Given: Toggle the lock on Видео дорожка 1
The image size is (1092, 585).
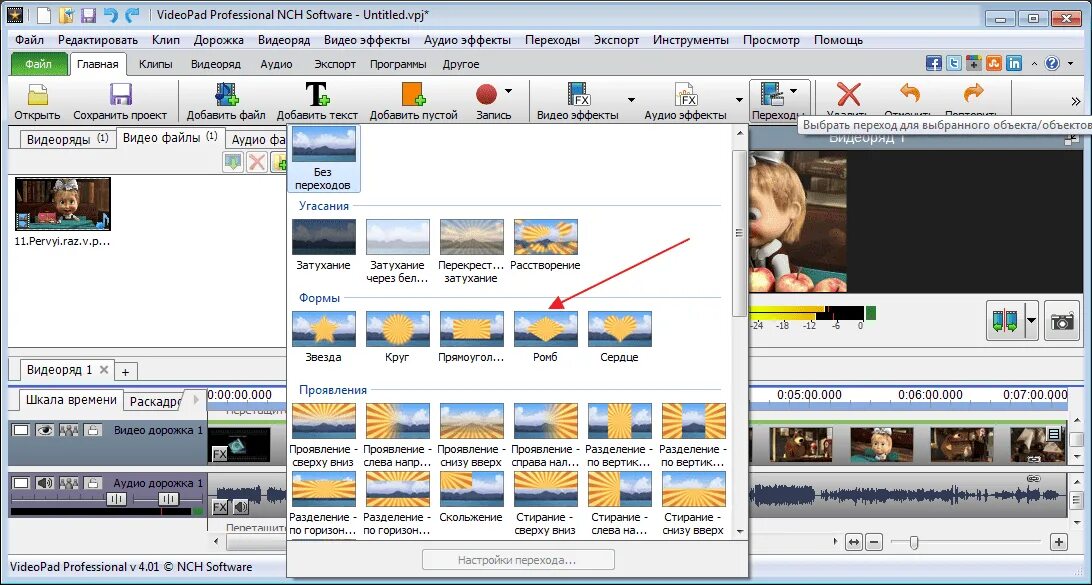Looking at the screenshot, I should tap(92, 430).
